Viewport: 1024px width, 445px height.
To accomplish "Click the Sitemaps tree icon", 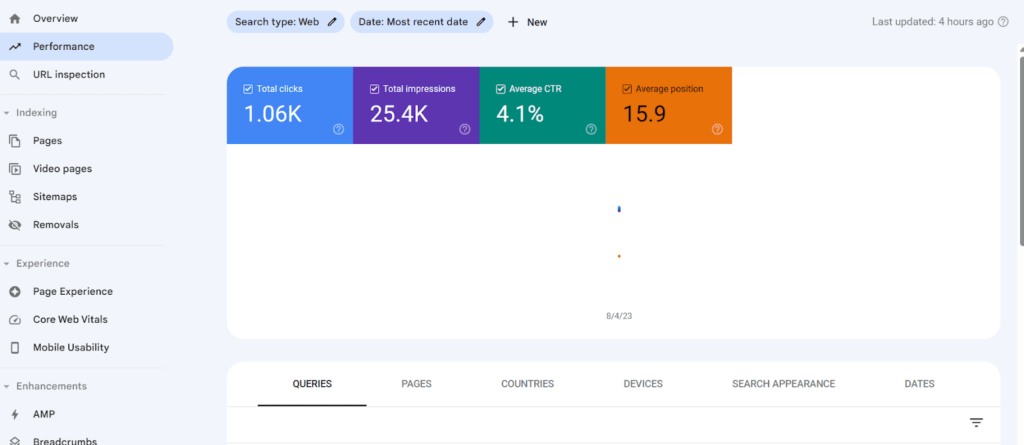I will click(x=14, y=197).
